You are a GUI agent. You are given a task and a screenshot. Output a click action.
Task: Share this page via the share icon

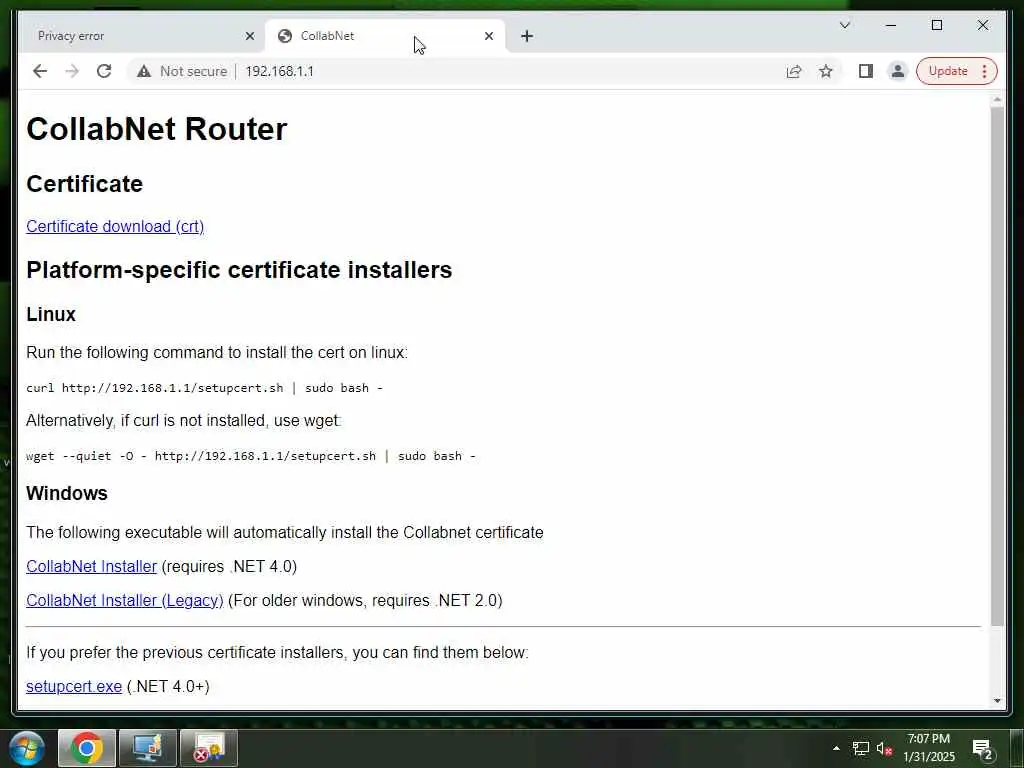point(793,71)
